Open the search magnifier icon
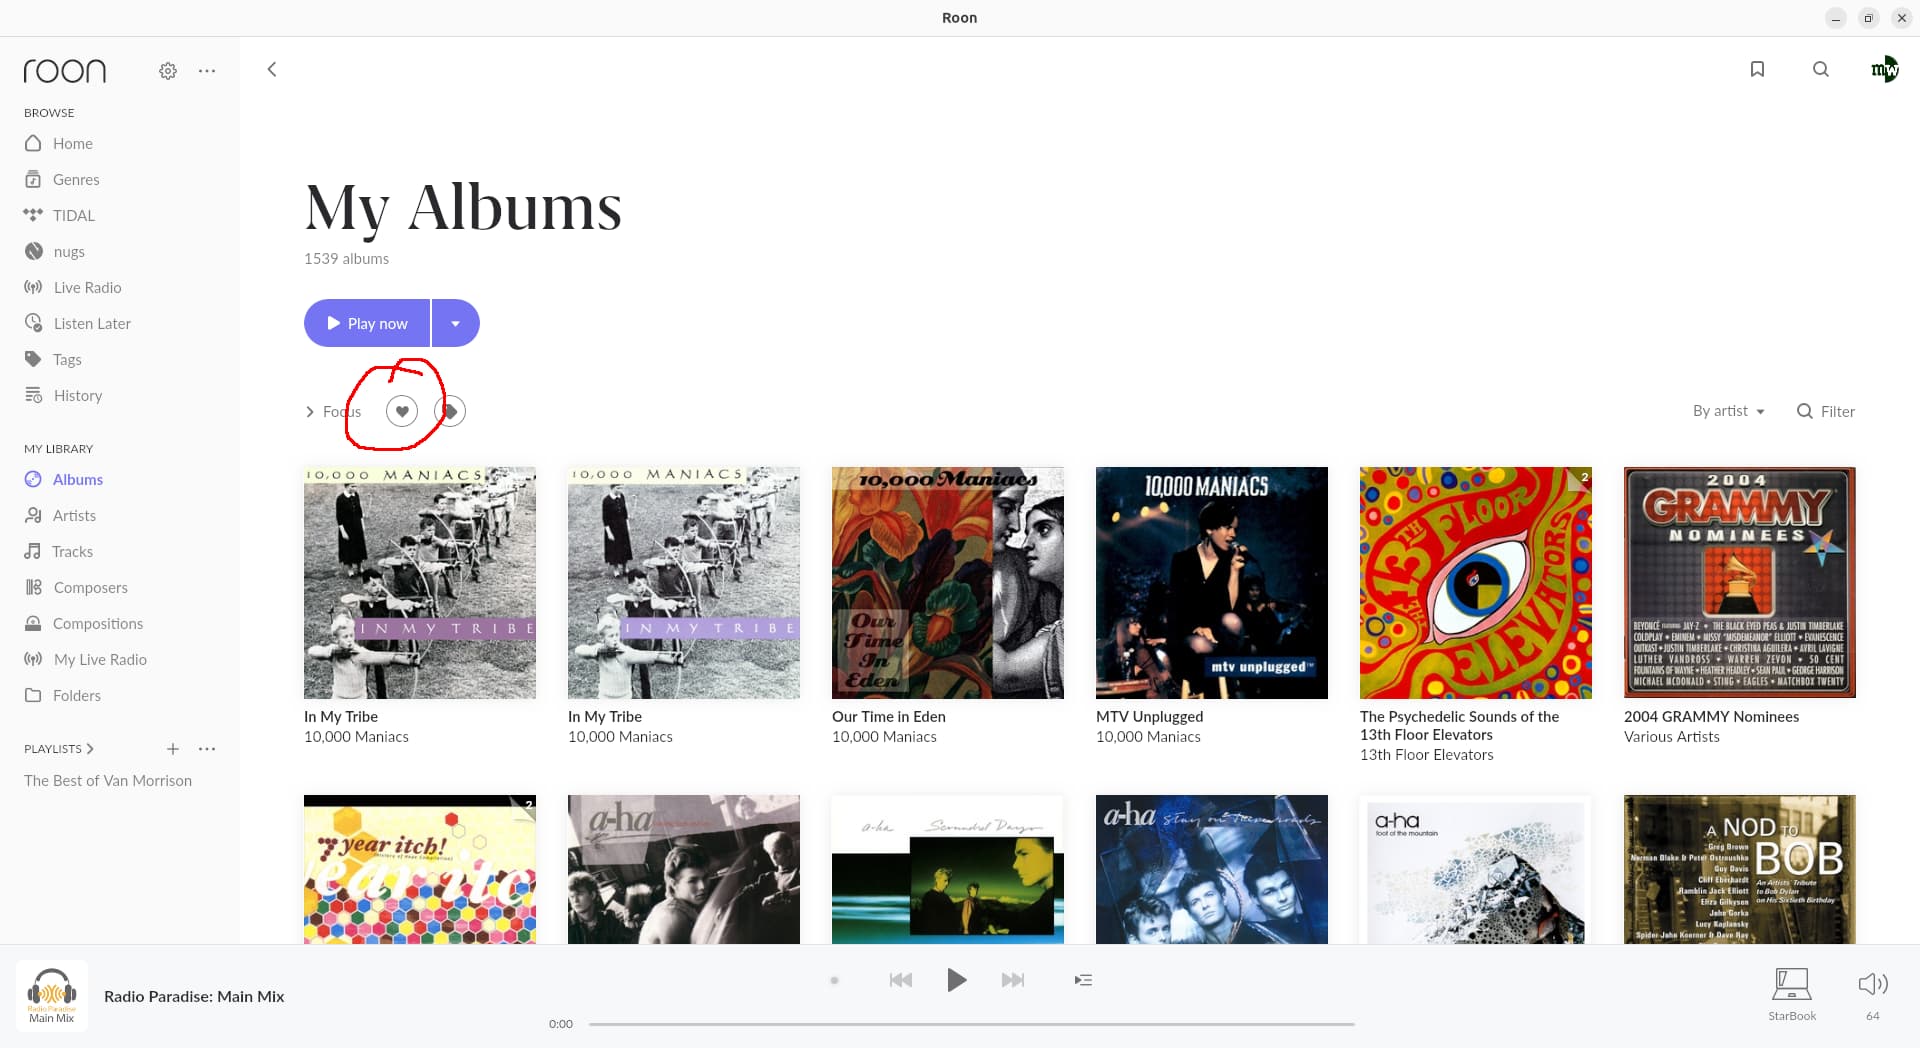Image resolution: width=1920 pixels, height=1048 pixels. 1821,69
